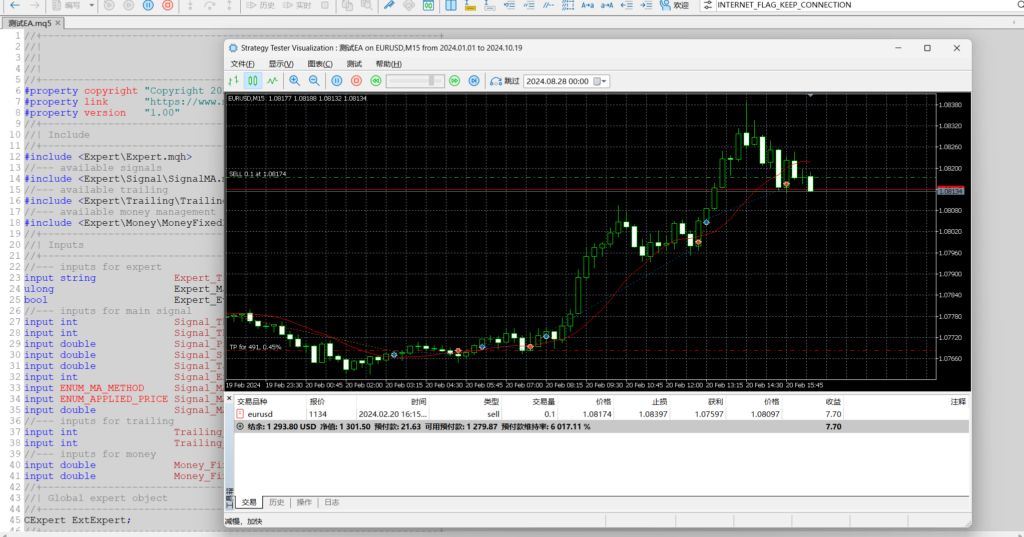Close the 测试EA.mq5 editor tab
The image size is (1024, 537).
click(x=58, y=23)
